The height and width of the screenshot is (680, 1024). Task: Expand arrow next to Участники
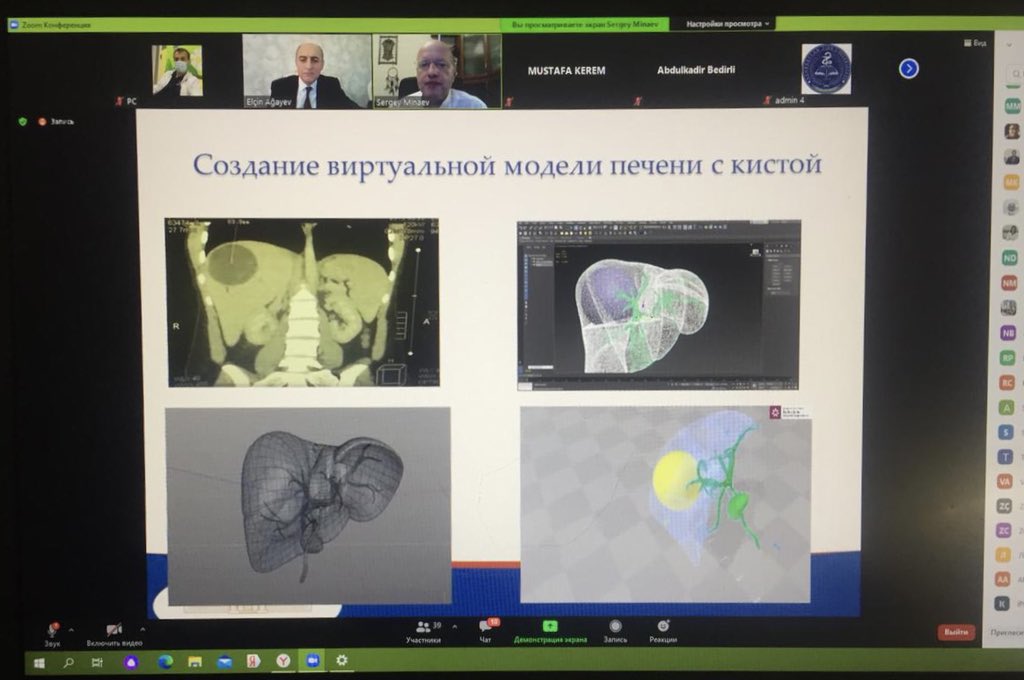pos(455,626)
